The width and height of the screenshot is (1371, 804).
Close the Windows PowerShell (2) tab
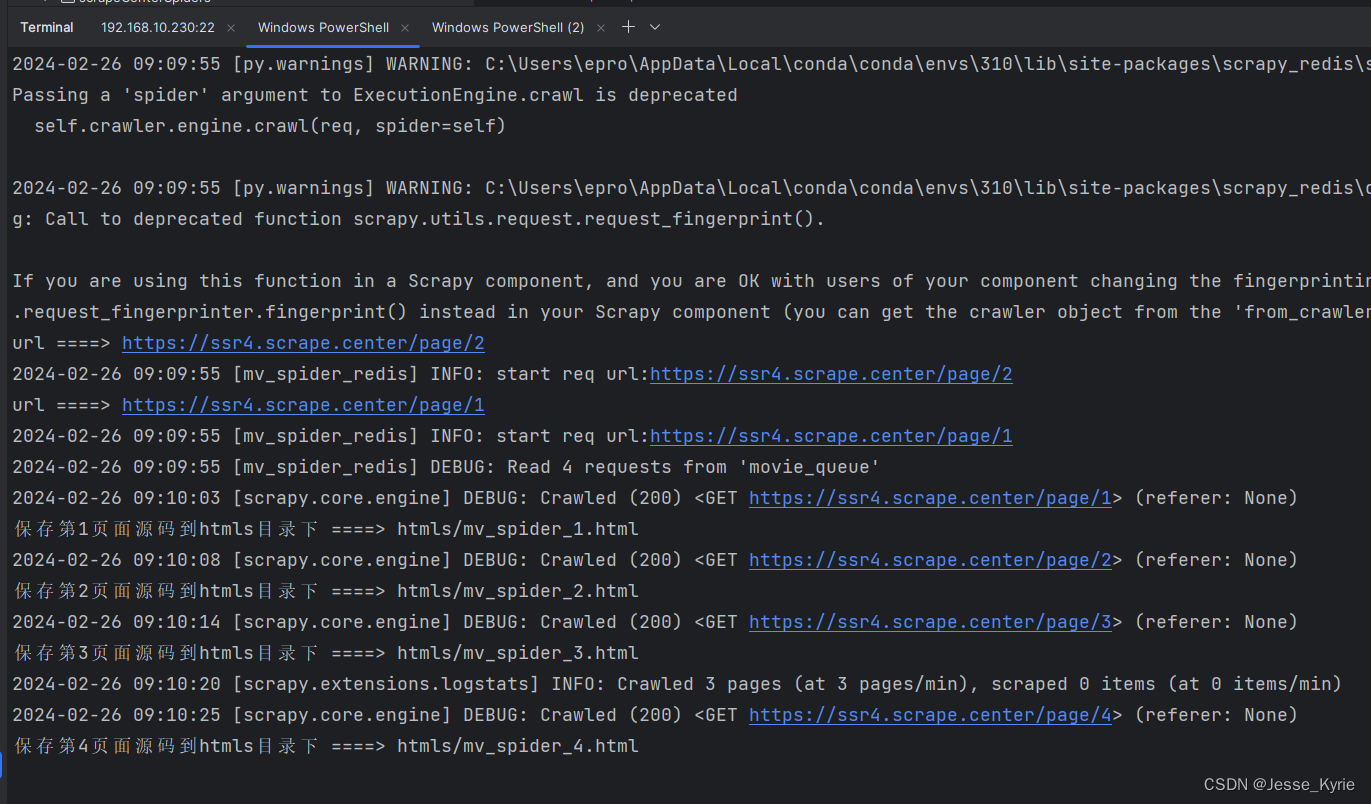(x=603, y=28)
